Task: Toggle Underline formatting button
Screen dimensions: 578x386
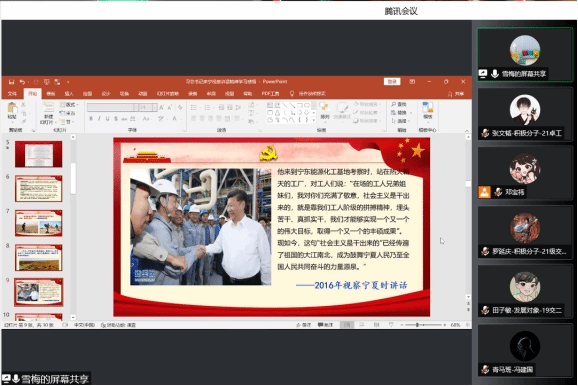Action: pos(107,119)
